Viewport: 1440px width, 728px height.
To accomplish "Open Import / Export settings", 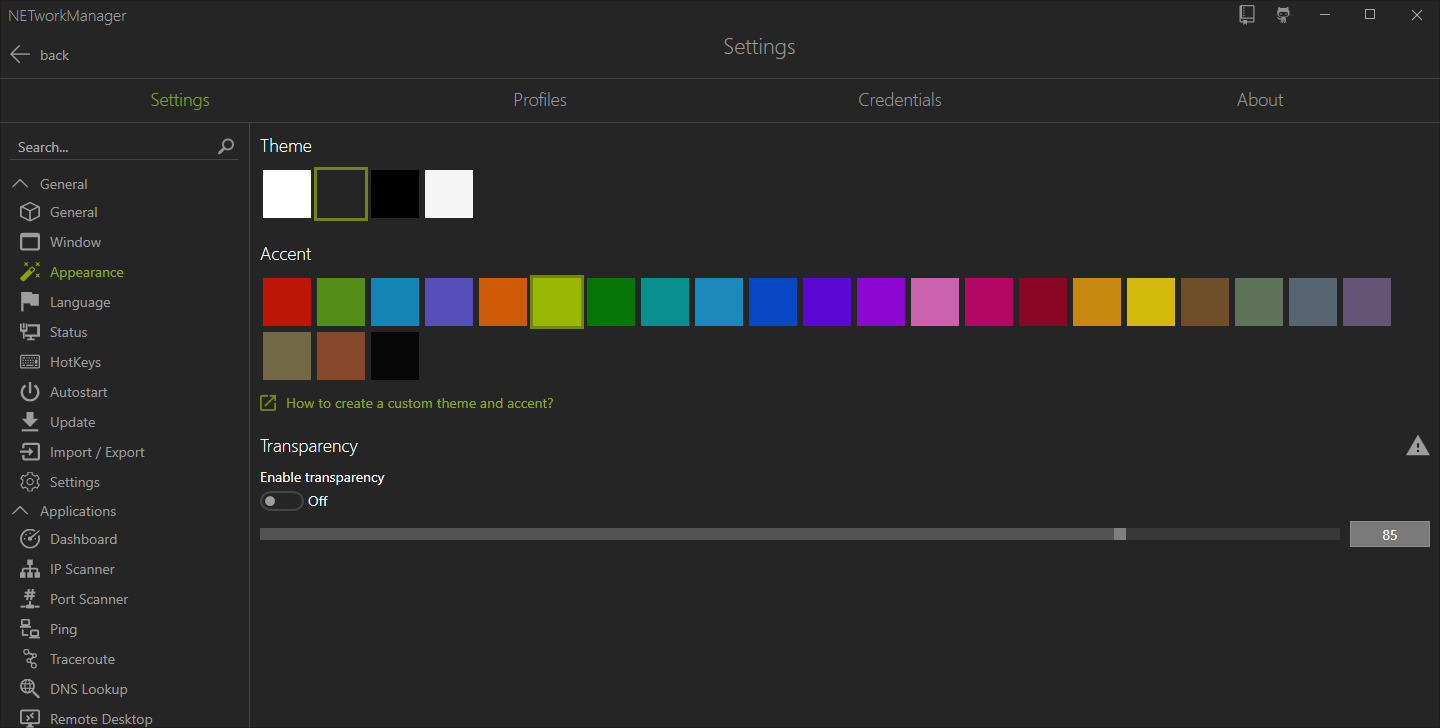I will tap(97, 452).
